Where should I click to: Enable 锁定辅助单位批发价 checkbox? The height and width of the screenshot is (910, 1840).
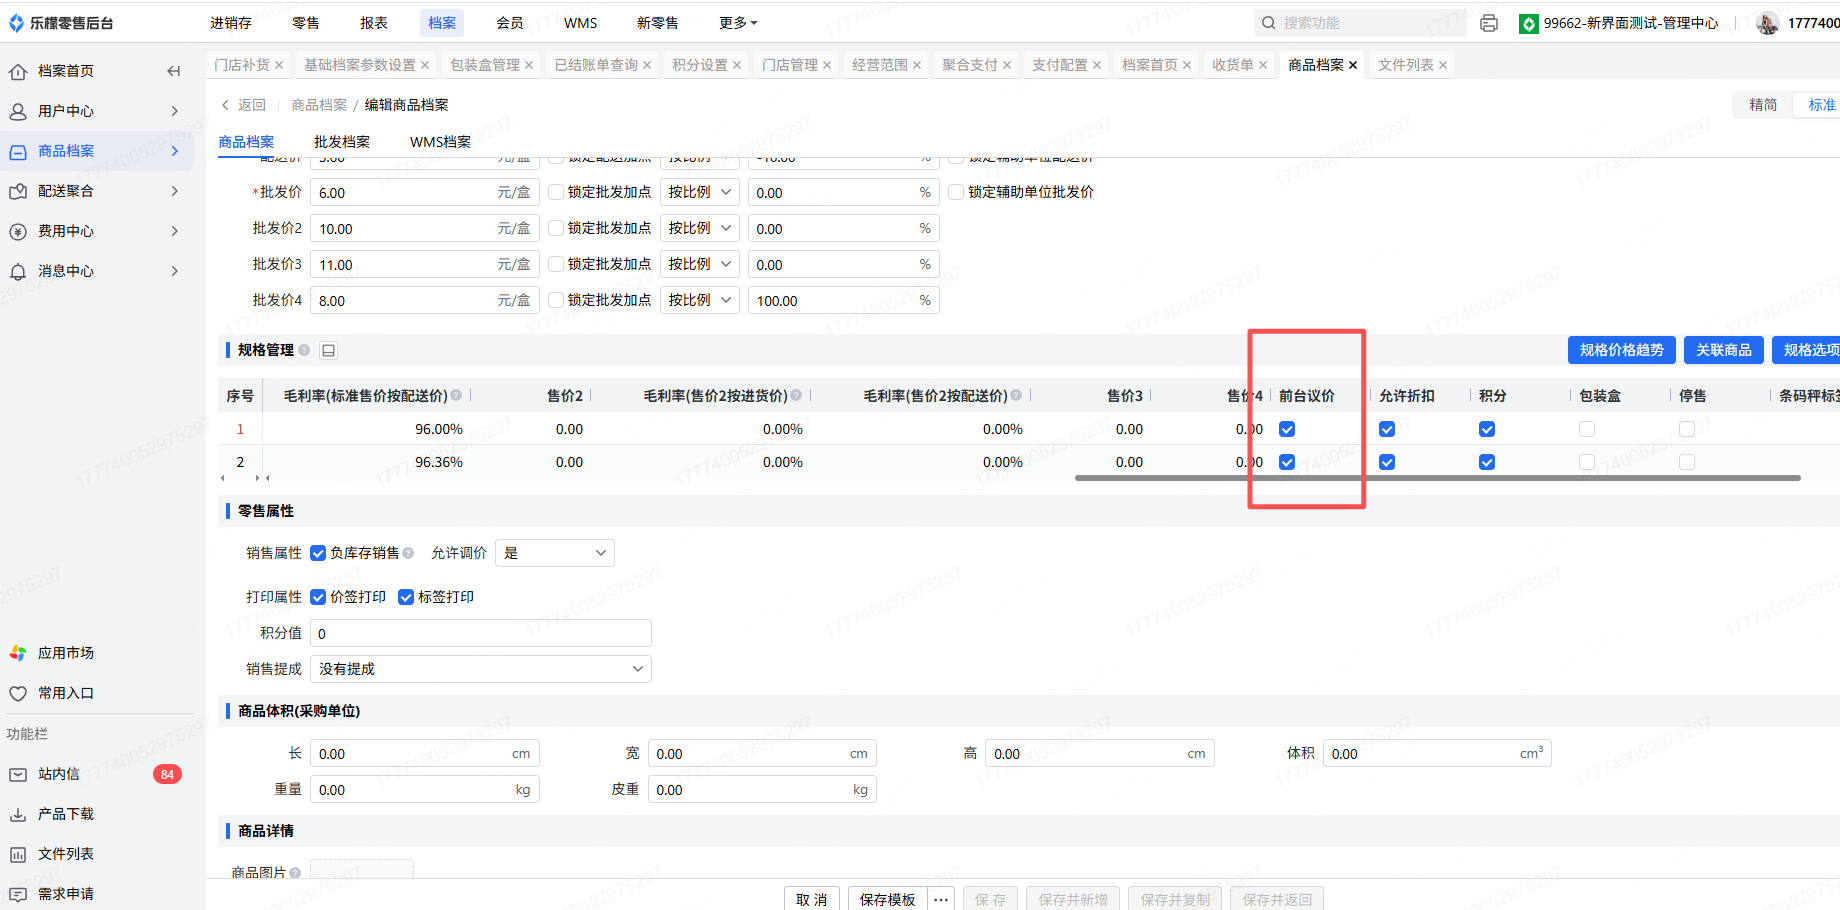[956, 192]
